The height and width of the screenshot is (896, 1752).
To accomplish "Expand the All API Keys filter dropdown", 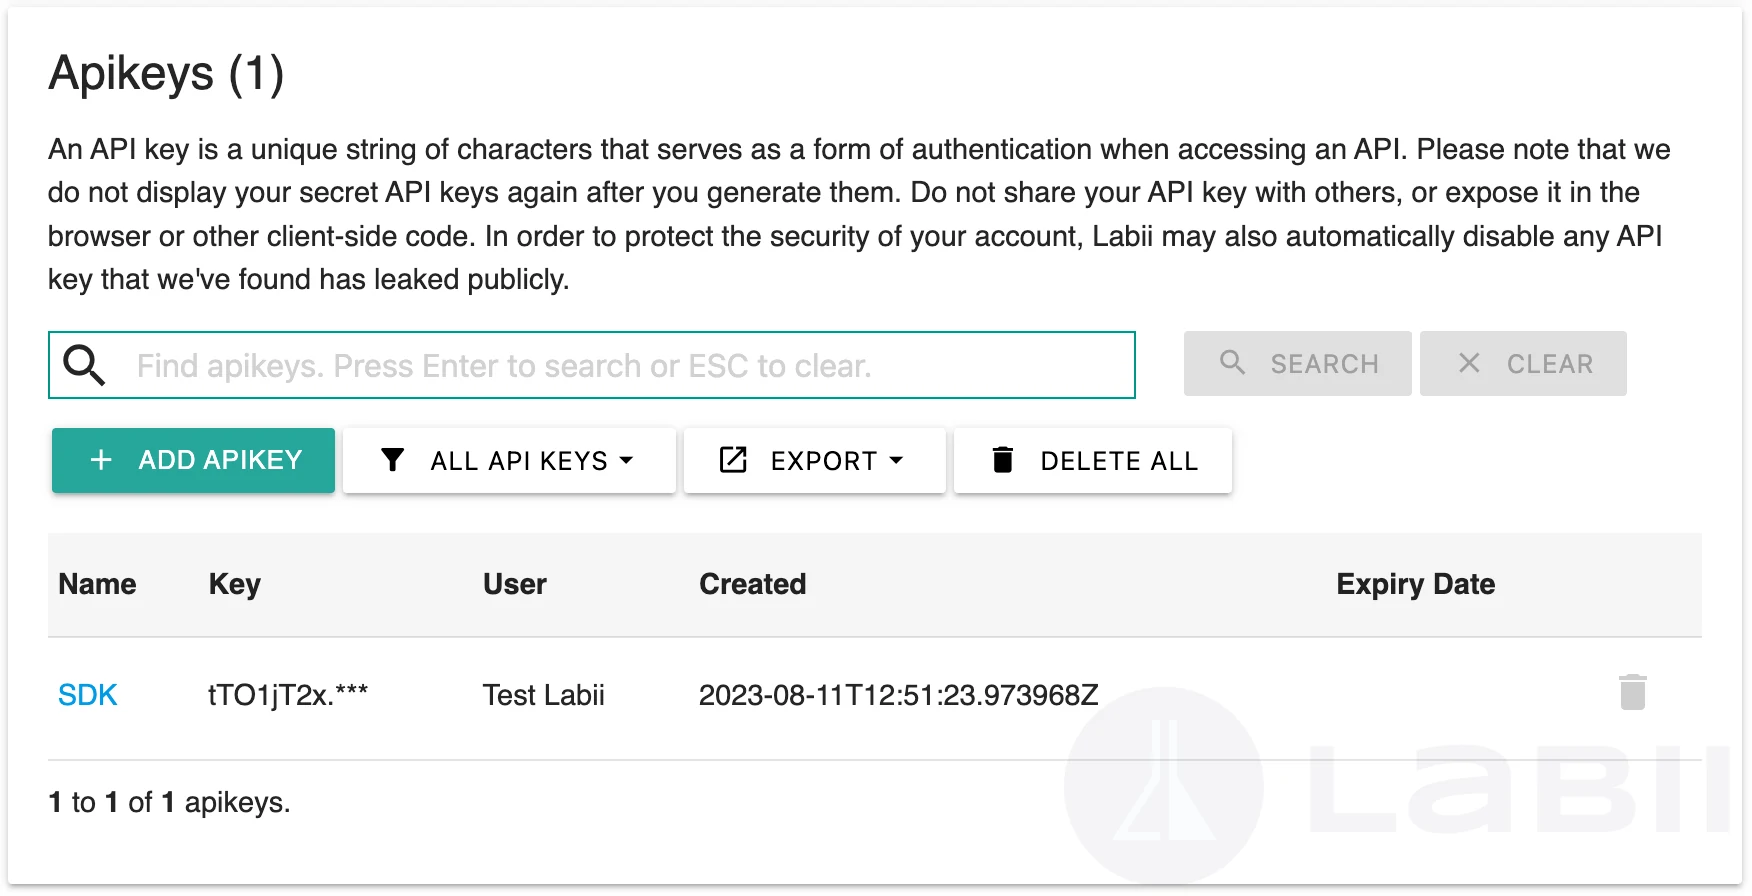I will click(627, 460).
